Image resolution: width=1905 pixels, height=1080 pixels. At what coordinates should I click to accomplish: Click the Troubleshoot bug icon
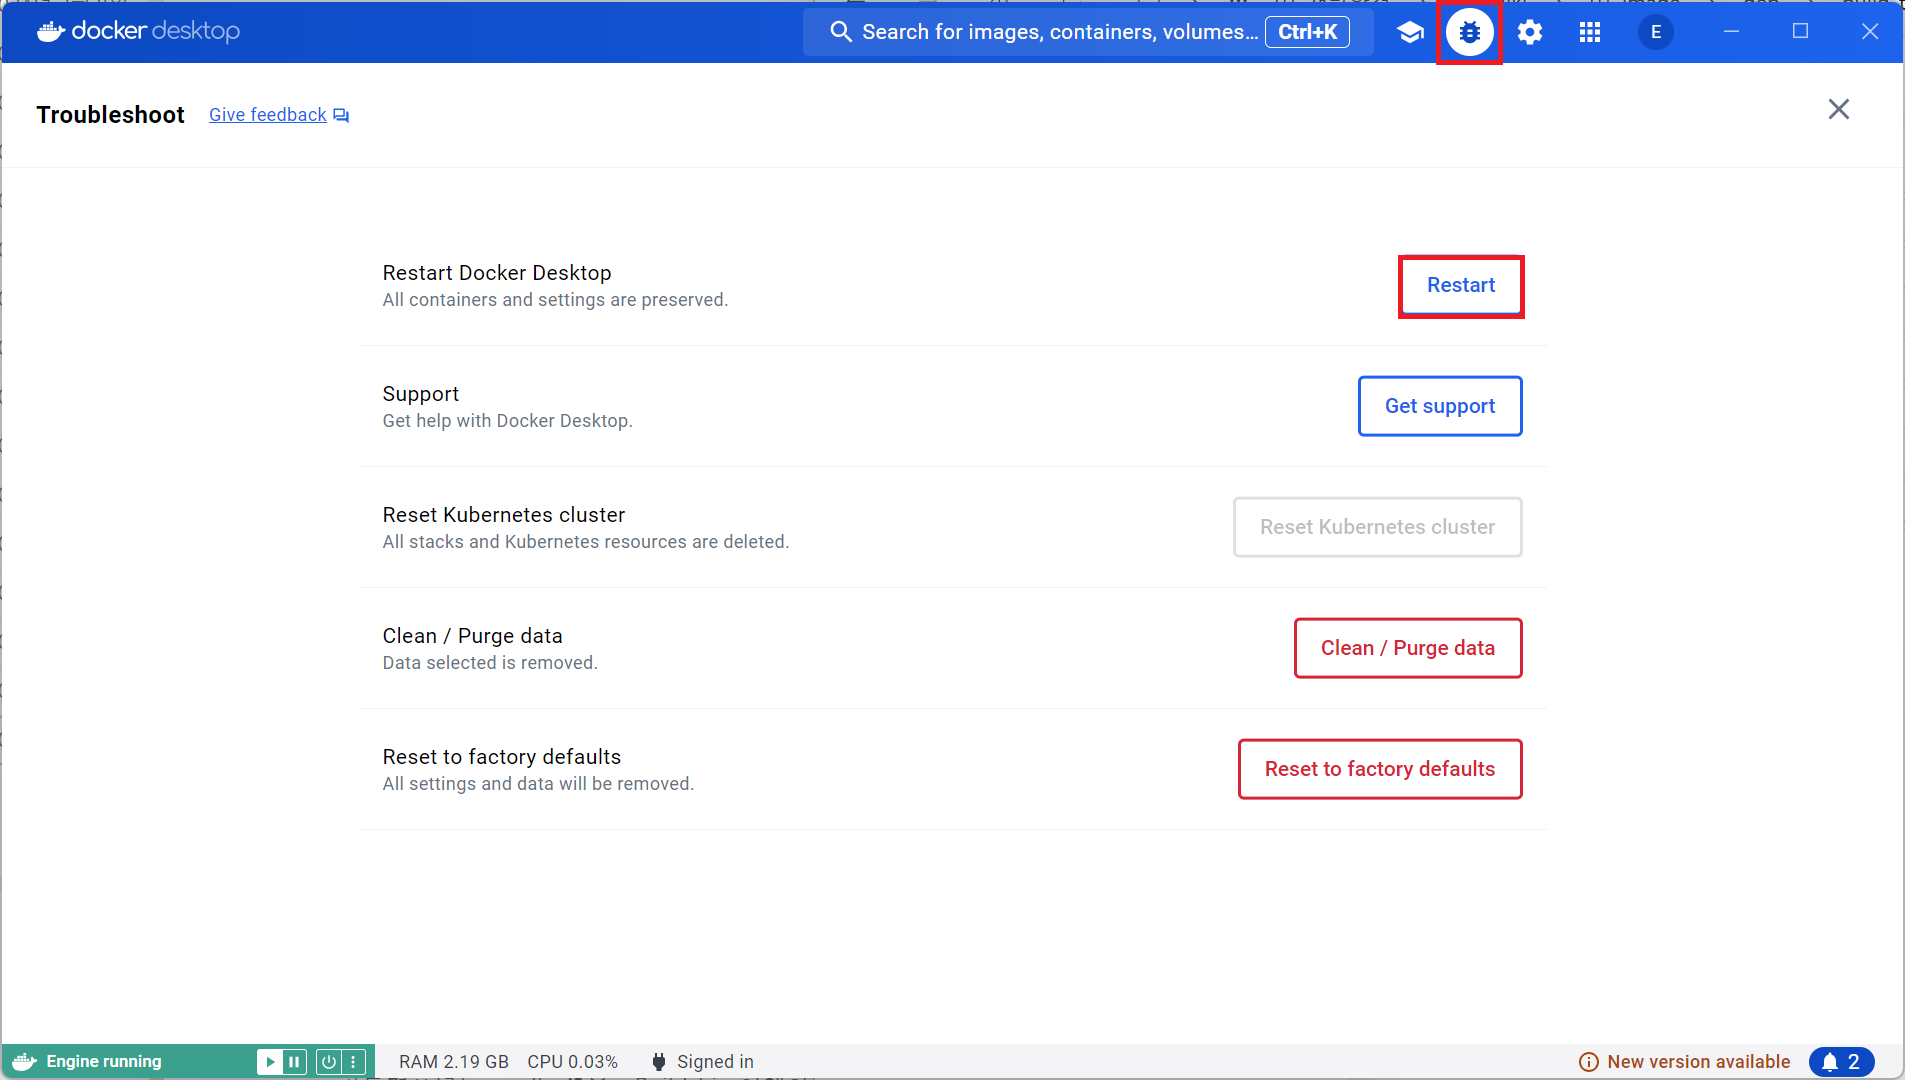click(1469, 32)
